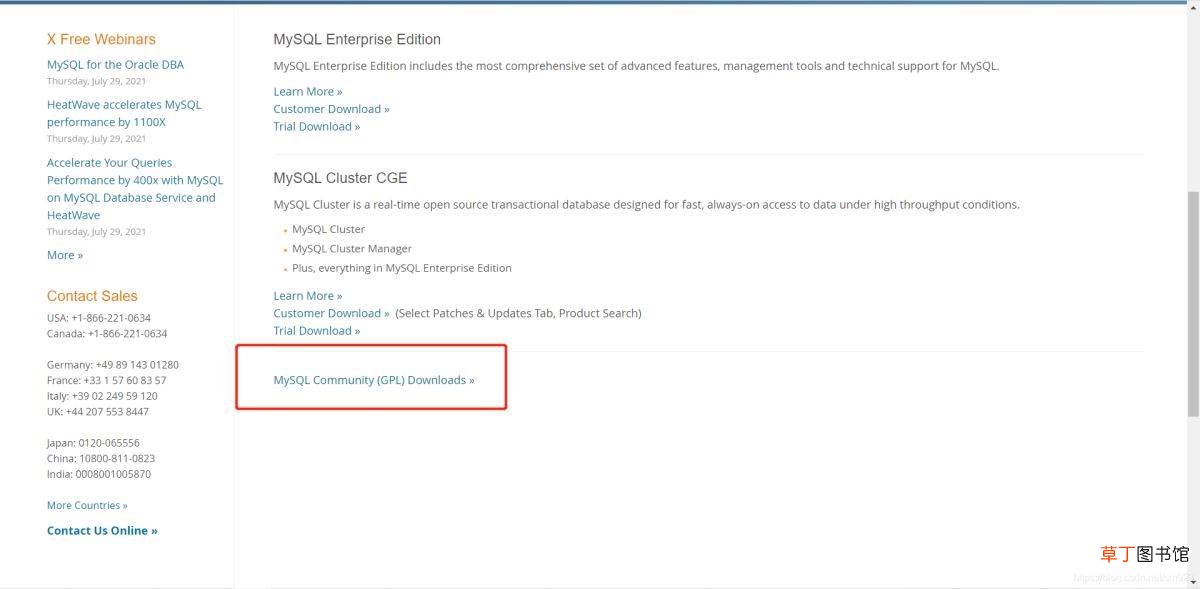
Task: Click Trial Download » under MySQL Cluster CGE
Action: pos(317,331)
